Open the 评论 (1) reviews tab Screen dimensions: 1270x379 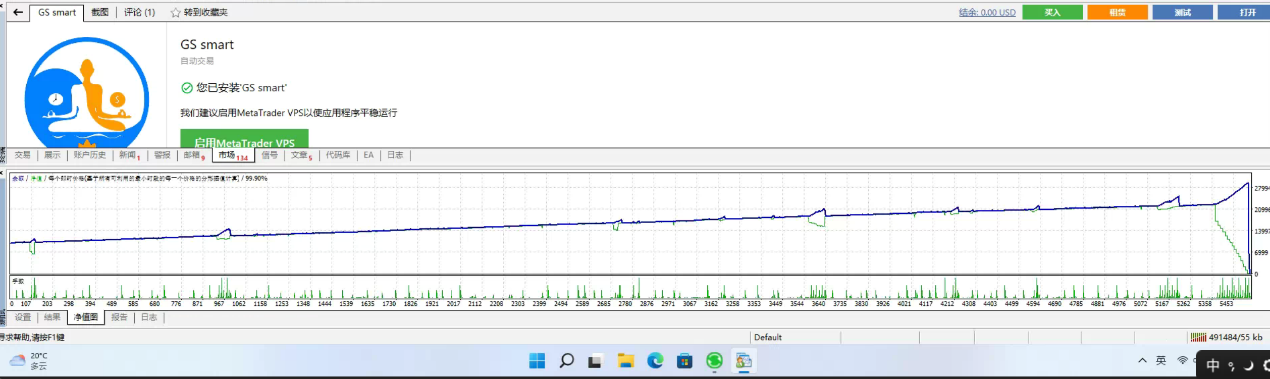pyautogui.click(x=139, y=13)
